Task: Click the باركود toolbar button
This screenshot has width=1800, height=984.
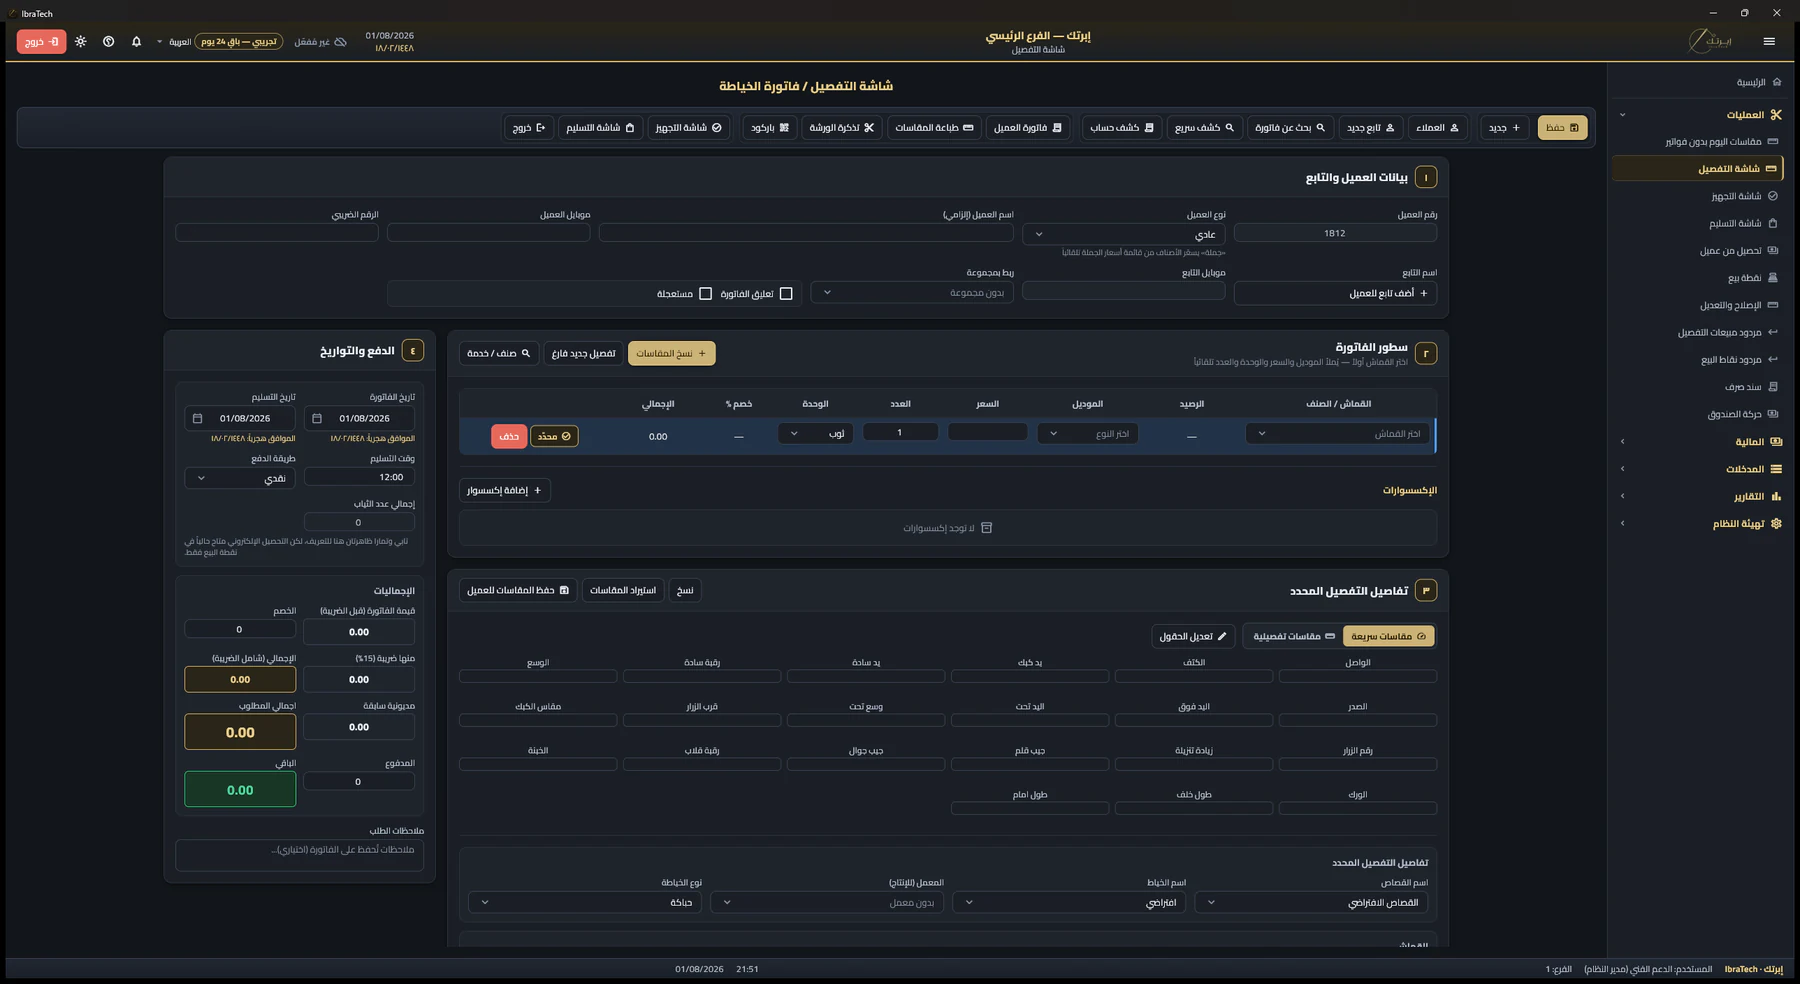Action: (770, 128)
